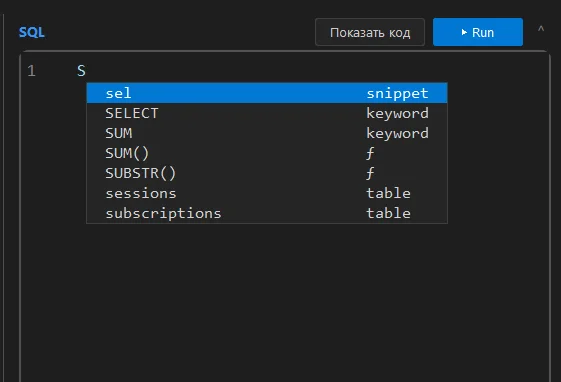Pick the SUM keyword suggestion

[267, 133]
